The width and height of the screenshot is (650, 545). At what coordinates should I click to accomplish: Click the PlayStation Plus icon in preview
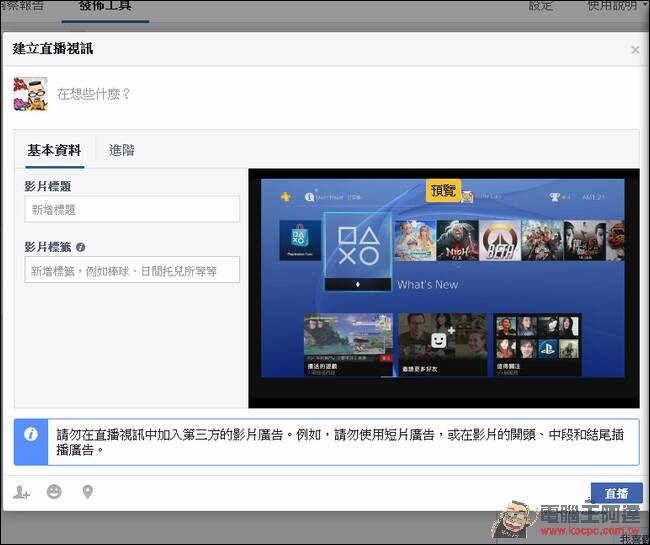pos(286,197)
